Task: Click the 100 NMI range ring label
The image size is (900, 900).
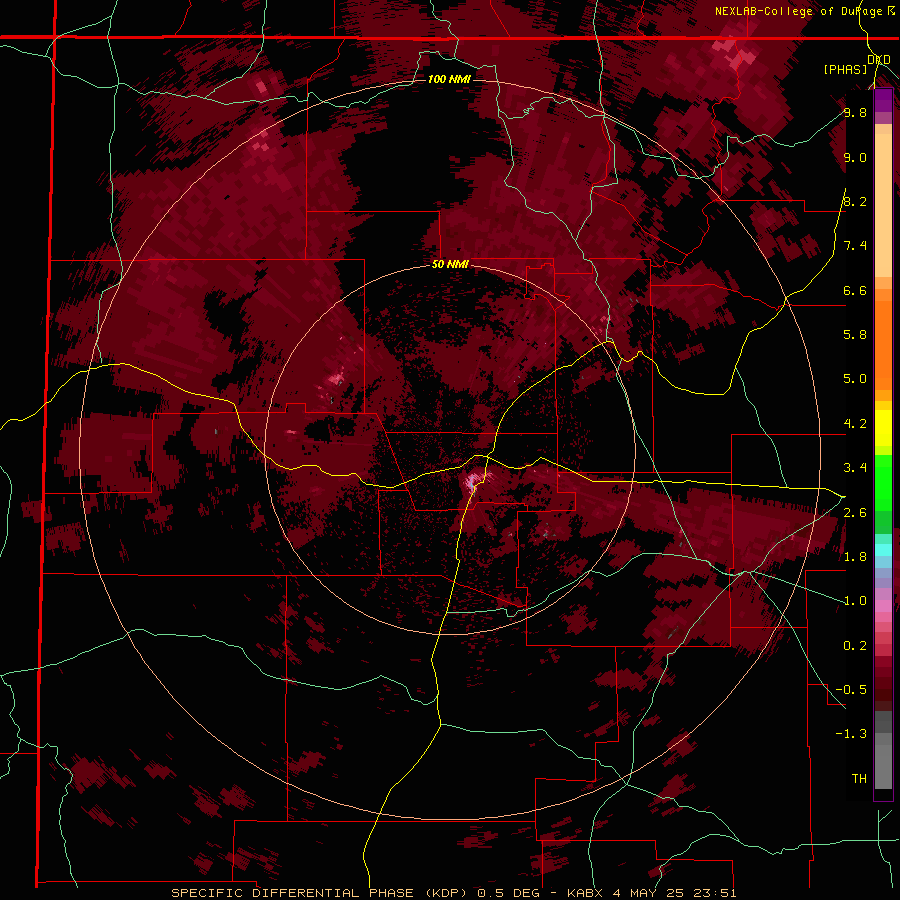Action: pyautogui.click(x=449, y=79)
